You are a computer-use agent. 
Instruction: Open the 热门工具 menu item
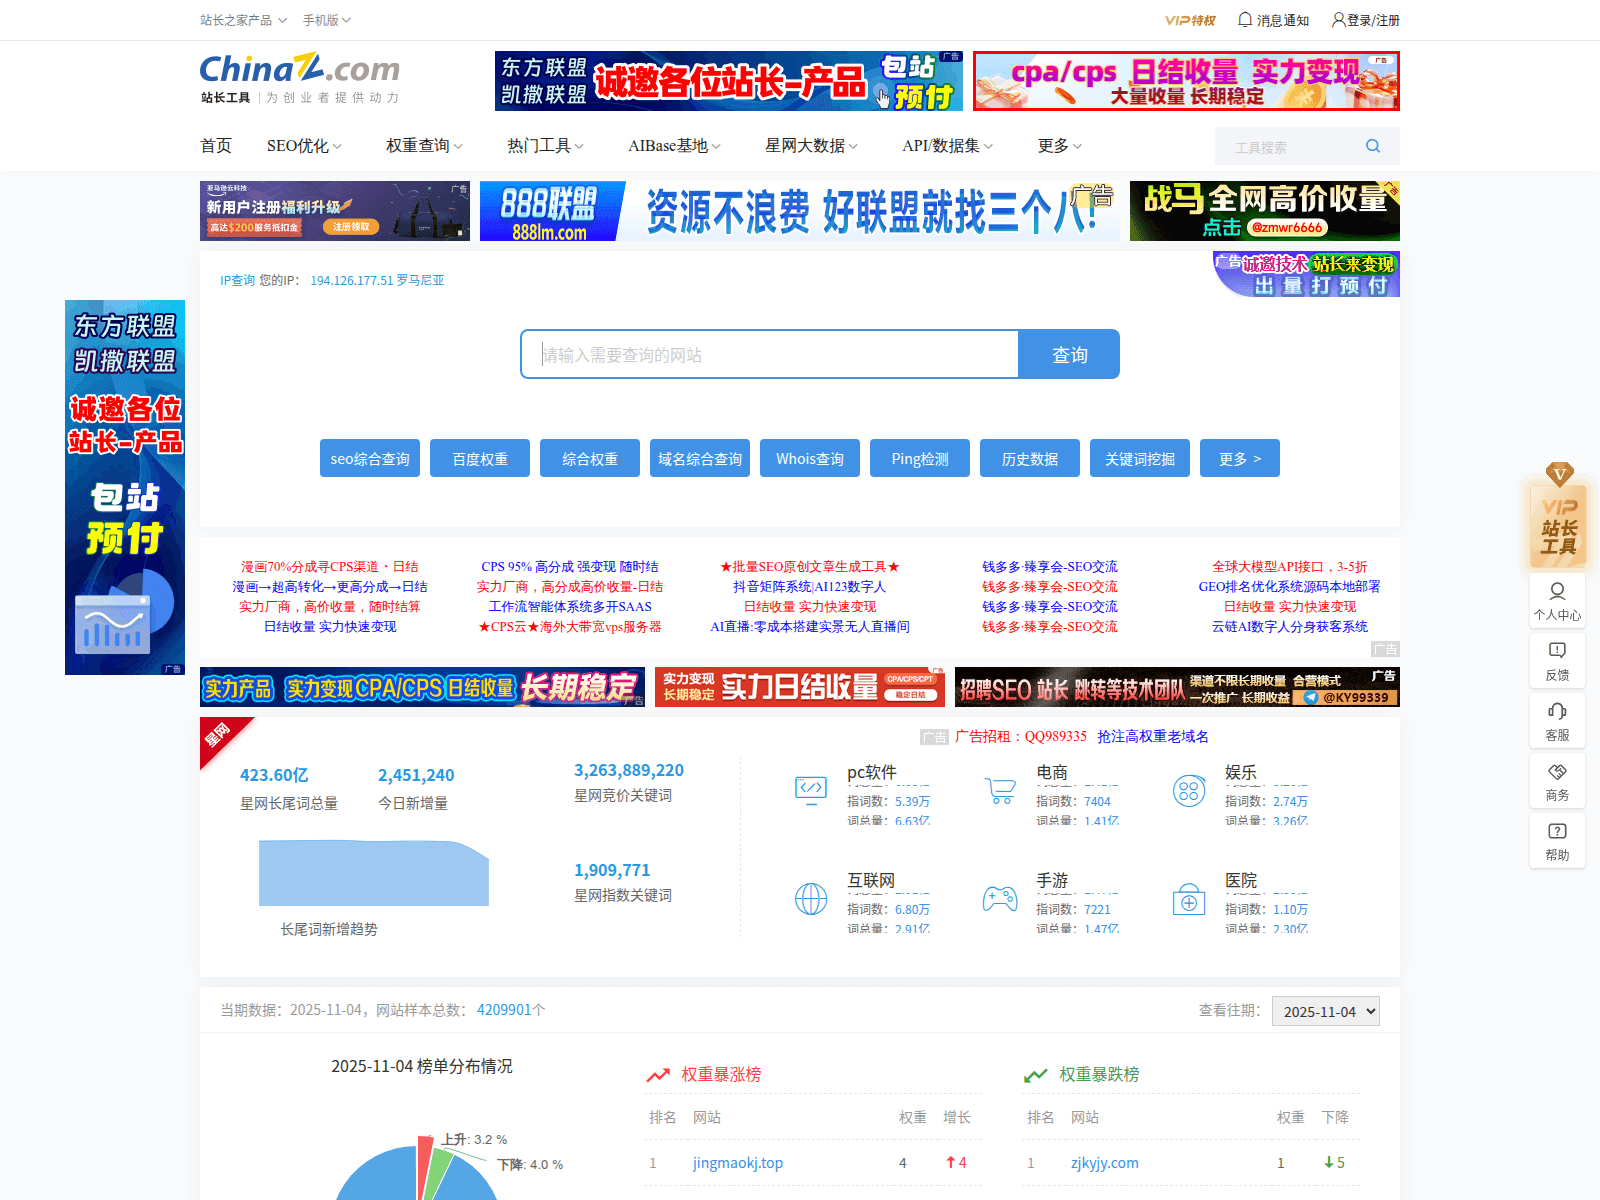point(545,146)
